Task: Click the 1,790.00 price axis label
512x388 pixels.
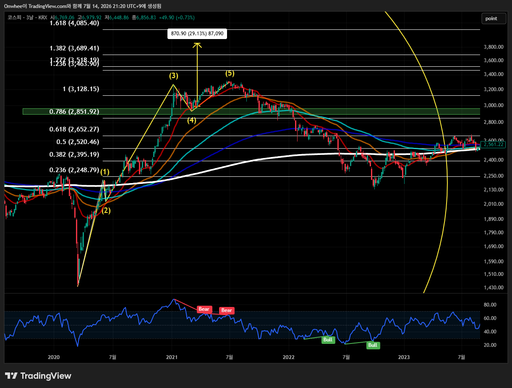Action: pyautogui.click(x=494, y=232)
